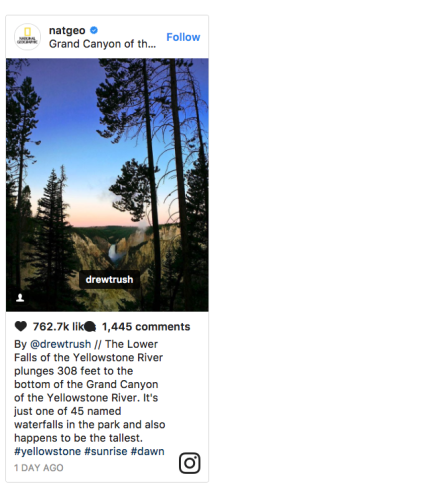Open the #yellowstone hashtag

click(47, 451)
